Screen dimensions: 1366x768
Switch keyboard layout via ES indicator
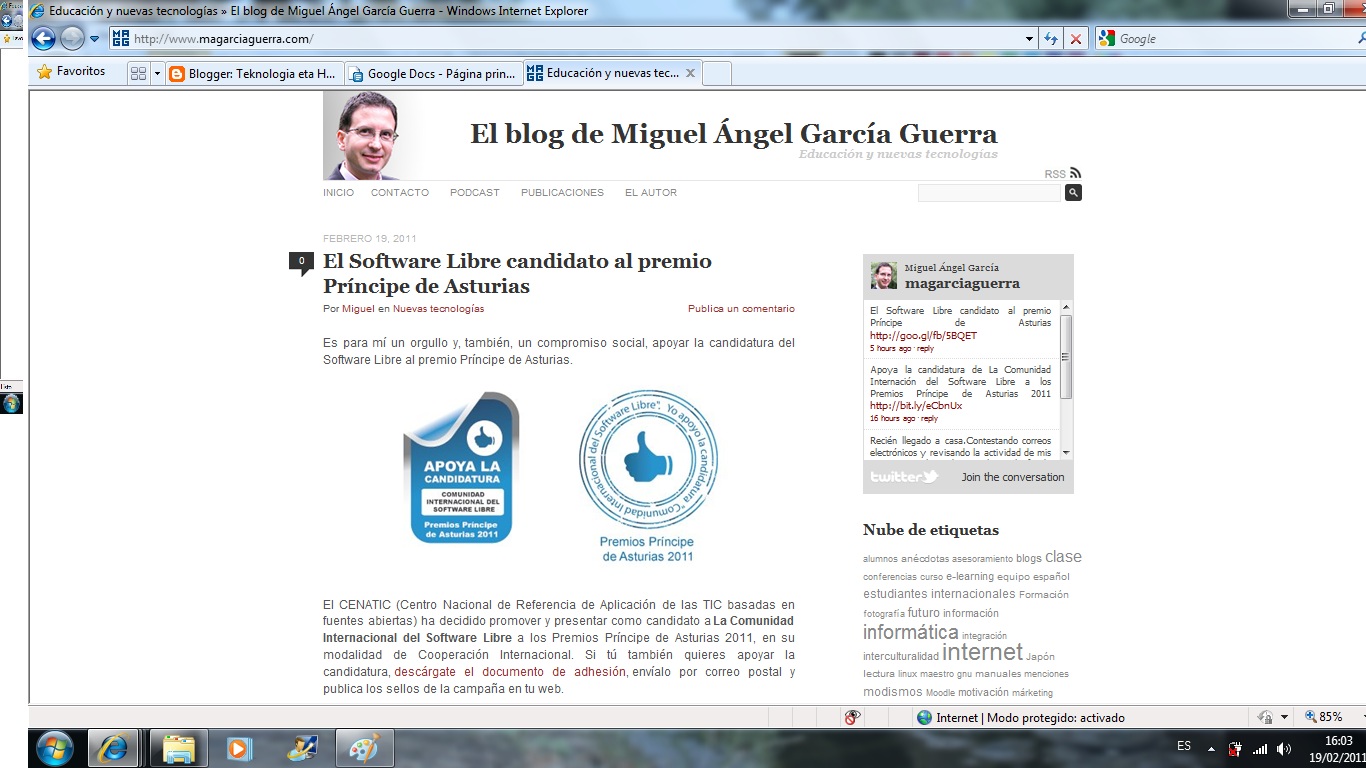tap(1183, 747)
